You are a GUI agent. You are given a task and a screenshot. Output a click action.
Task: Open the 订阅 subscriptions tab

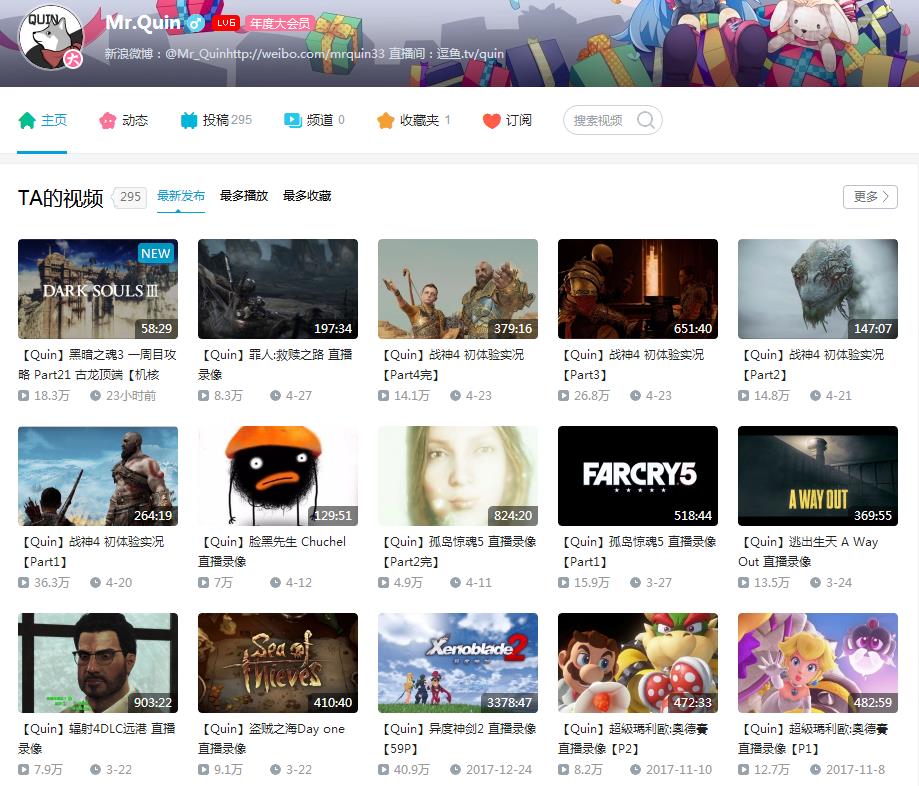coord(507,120)
